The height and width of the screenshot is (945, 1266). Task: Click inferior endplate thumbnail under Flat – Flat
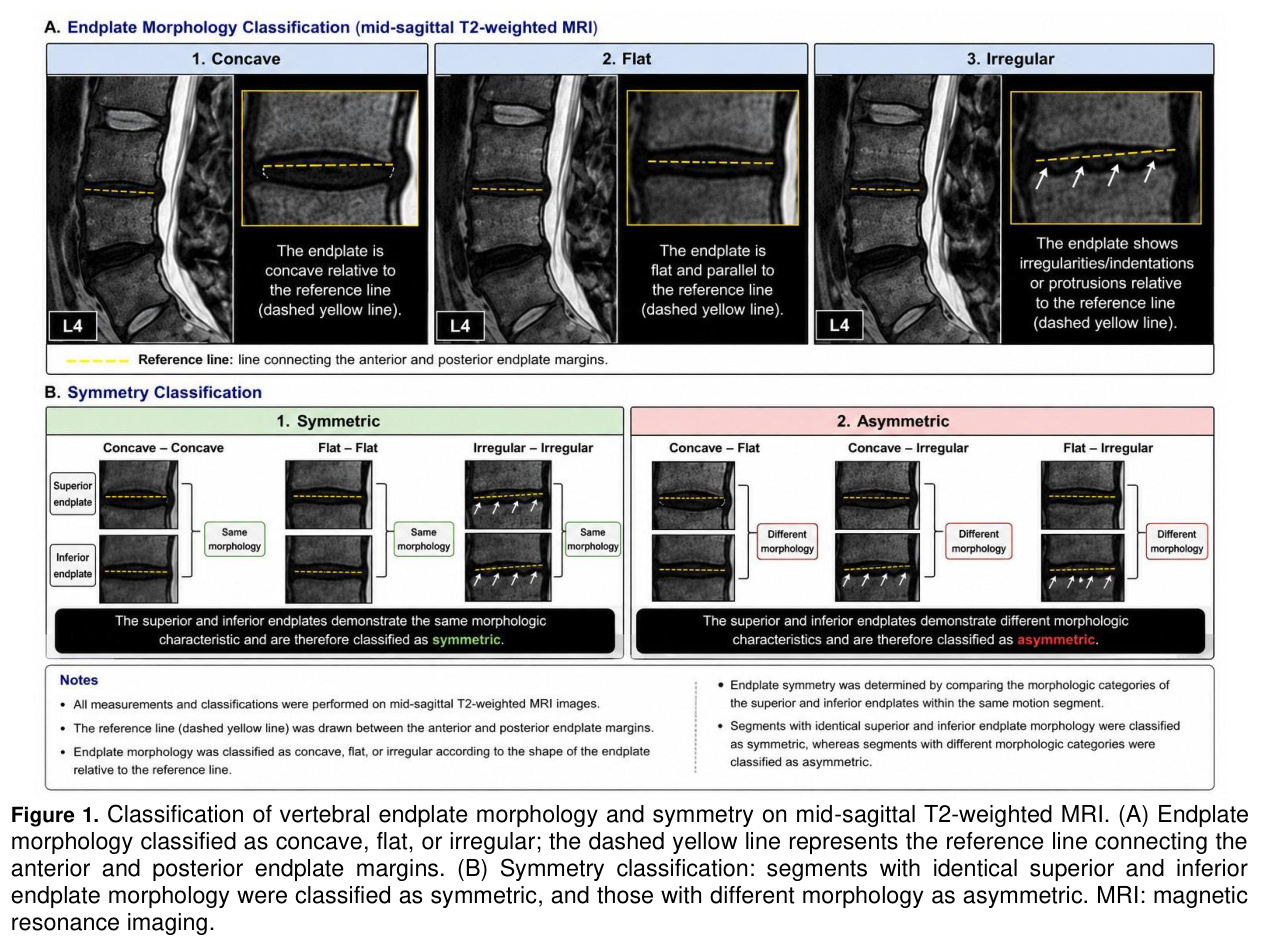[329, 568]
